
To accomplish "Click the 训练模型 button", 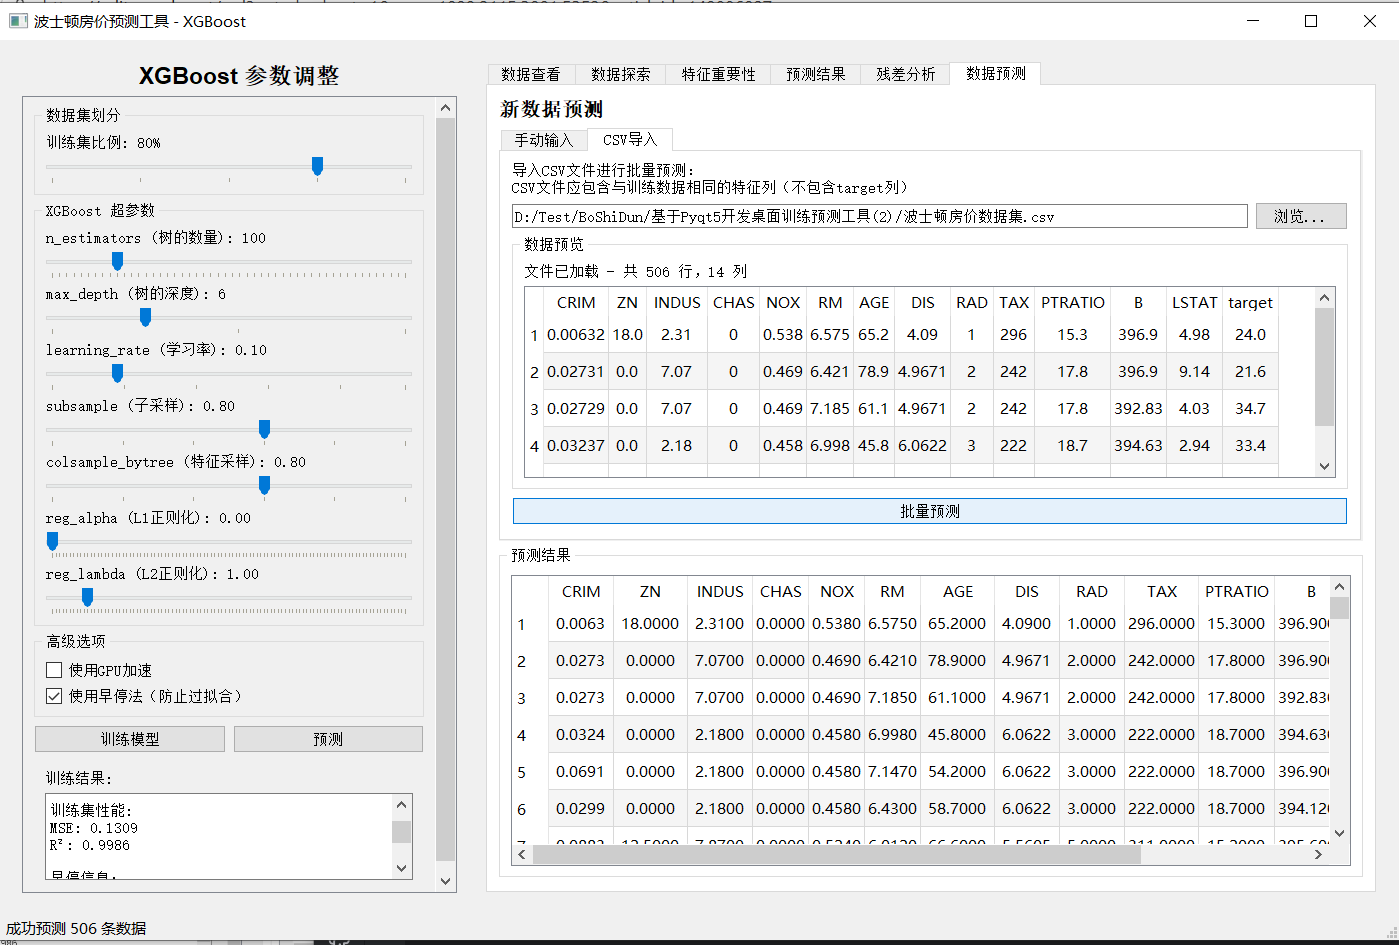I will click(130, 739).
